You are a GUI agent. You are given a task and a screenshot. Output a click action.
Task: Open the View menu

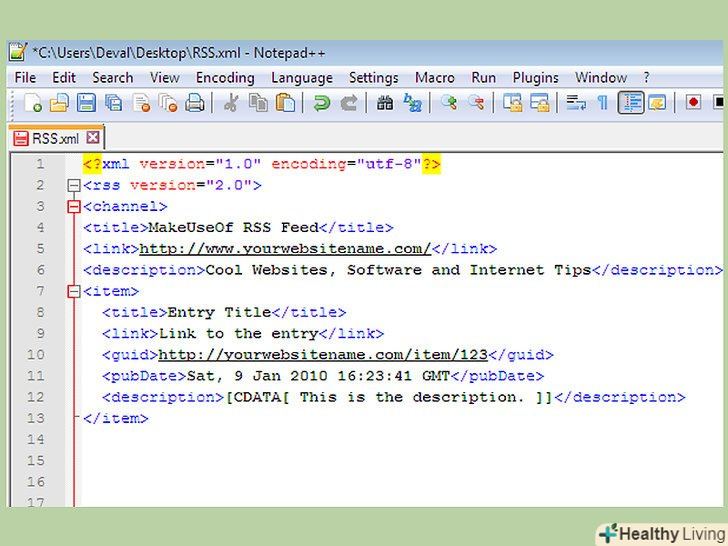165,78
